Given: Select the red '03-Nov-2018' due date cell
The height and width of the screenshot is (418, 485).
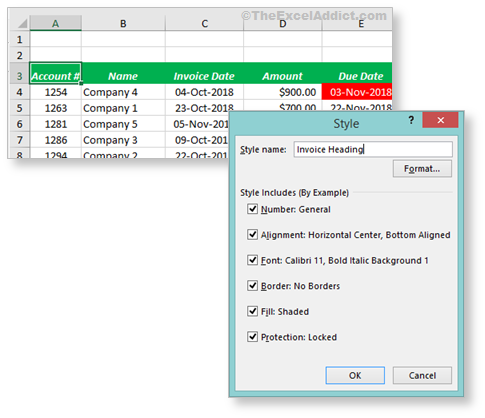Looking at the screenshot, I should [x=357, y=92].
